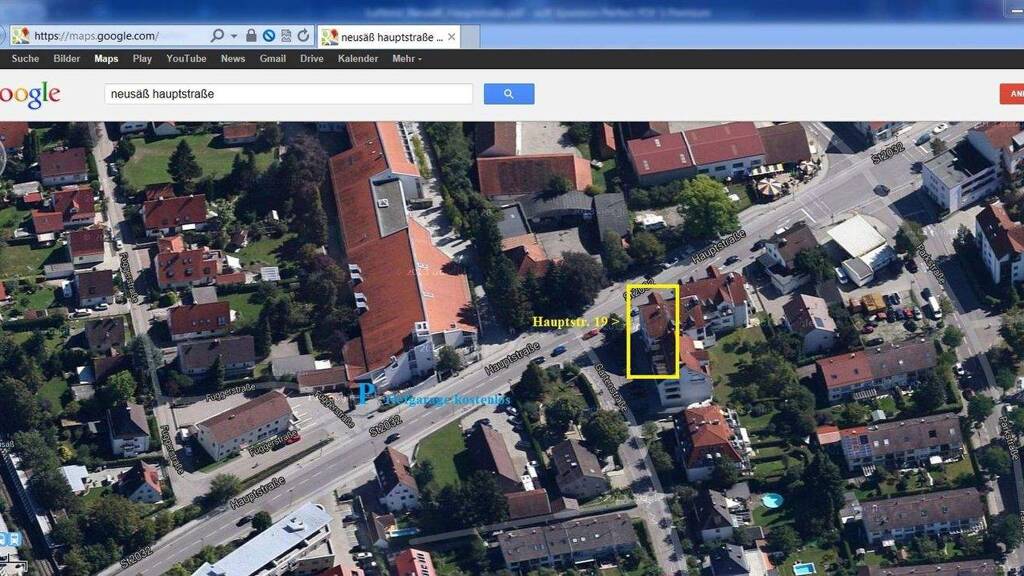
Task: Click the Google Maps favicon in address bar
Action: point(20,36)
